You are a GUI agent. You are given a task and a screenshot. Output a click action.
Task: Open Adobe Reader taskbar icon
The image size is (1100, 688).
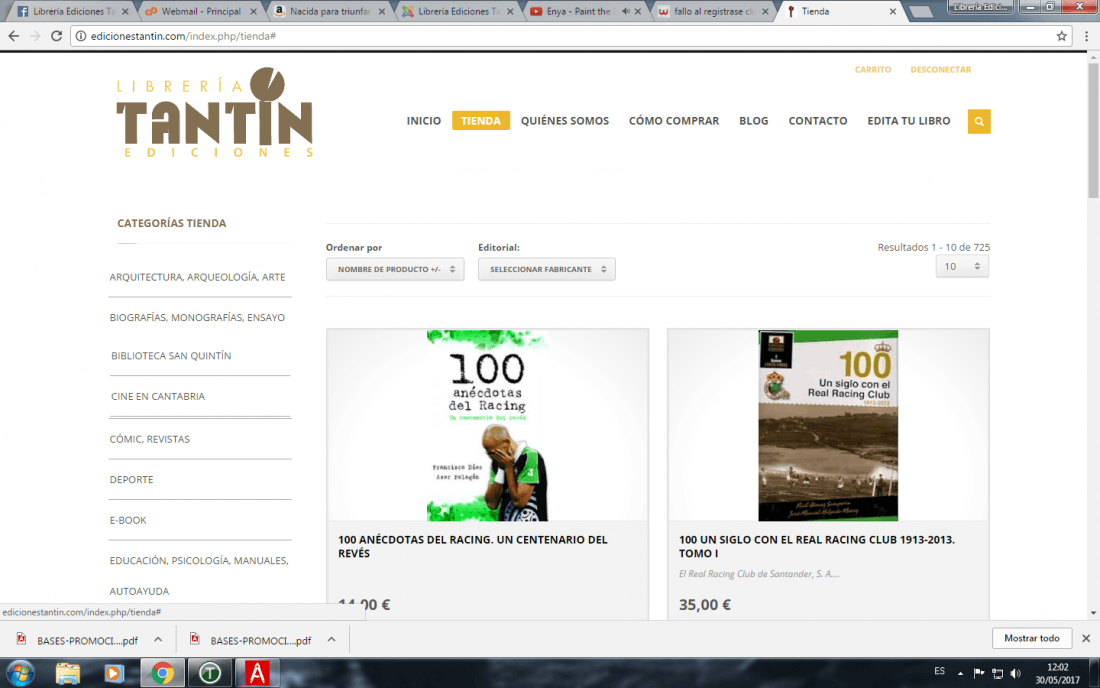pos(257,673)
